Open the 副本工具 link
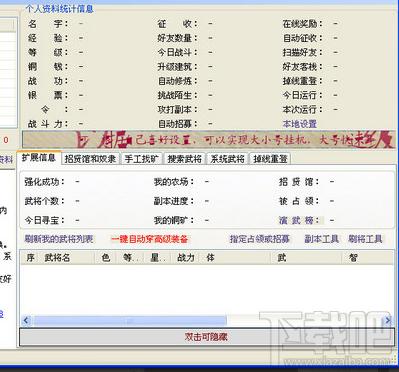Image resolution: width=399 pixels, height=372 pixels. point(321,239)
